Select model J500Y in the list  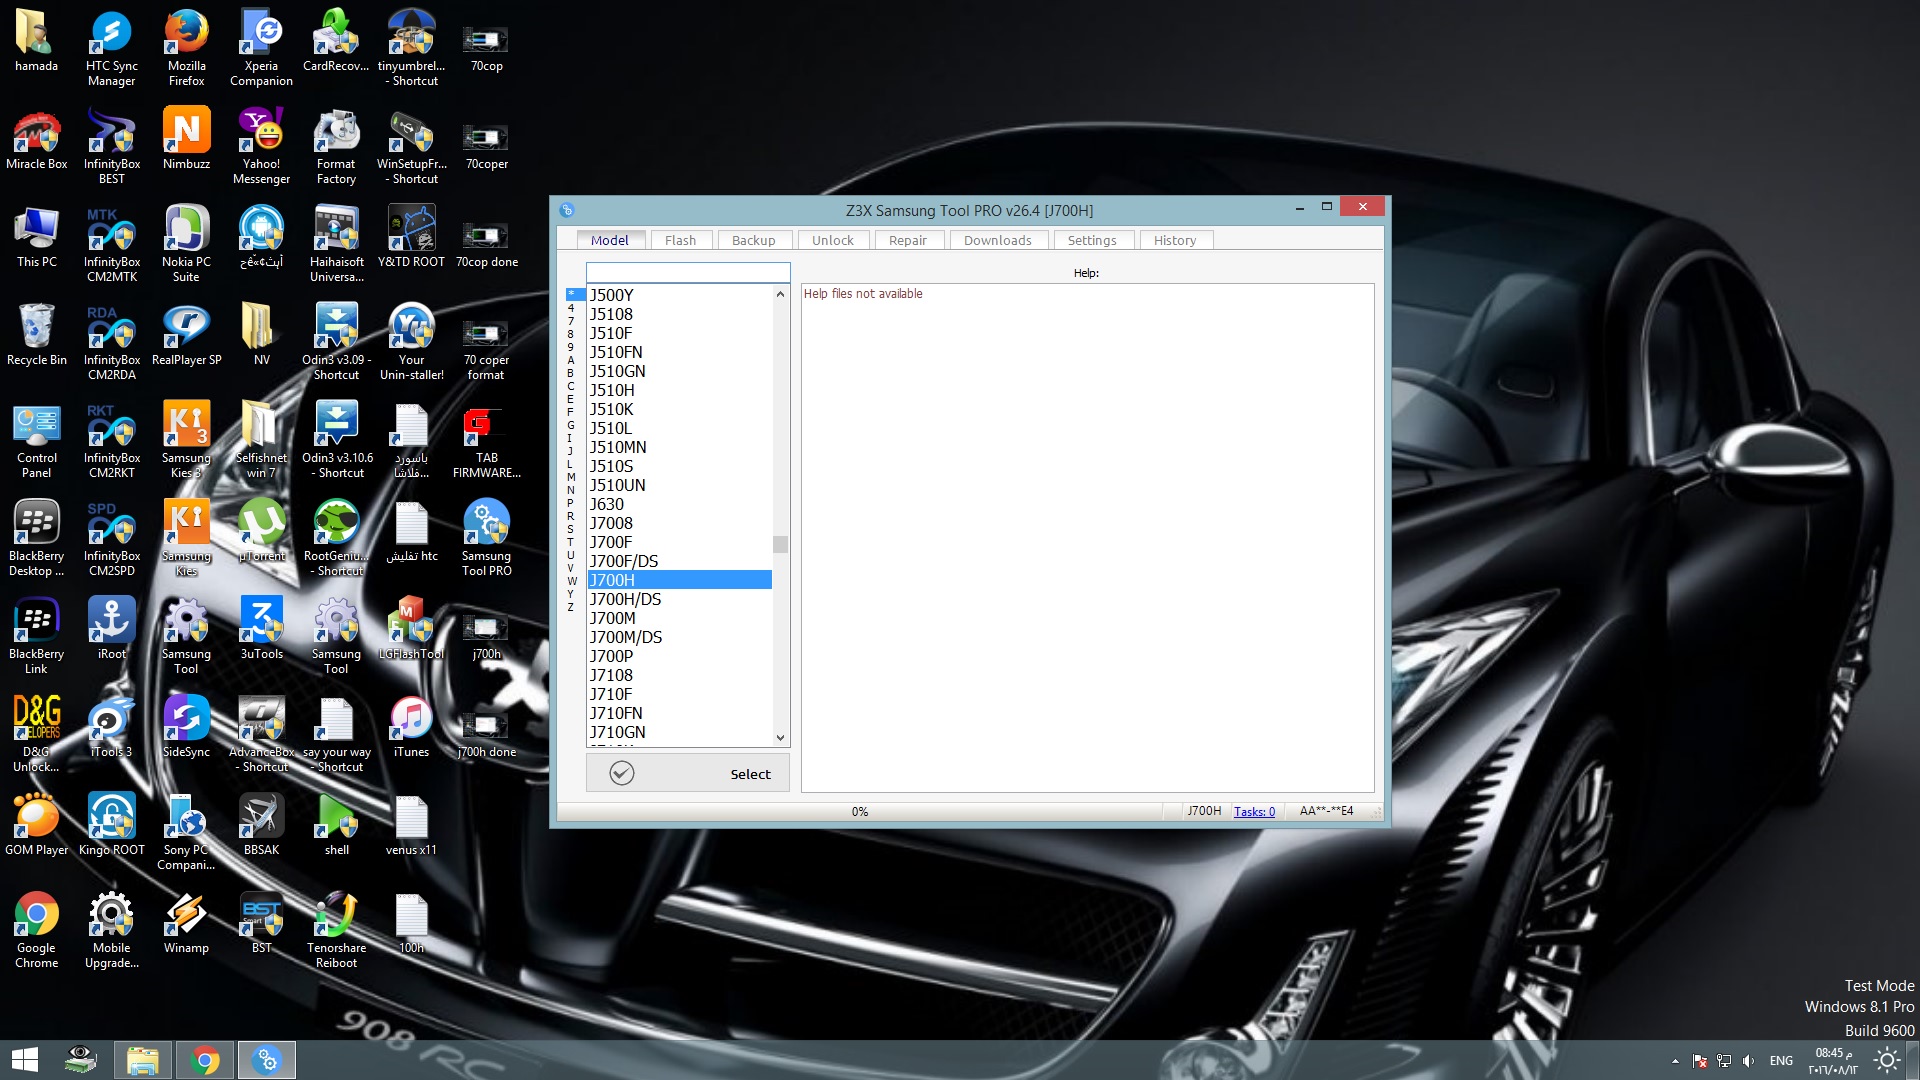tap(679, 295)
